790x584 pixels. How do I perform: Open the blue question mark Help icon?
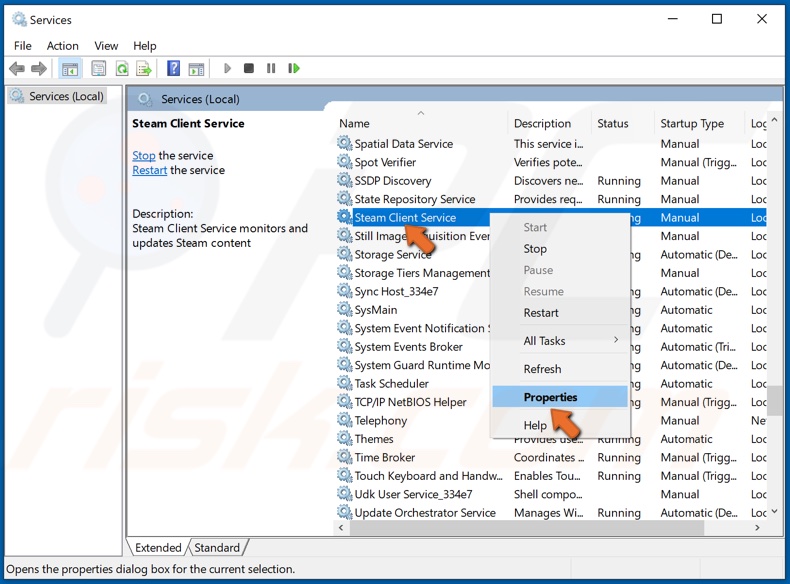click(173, 69)
